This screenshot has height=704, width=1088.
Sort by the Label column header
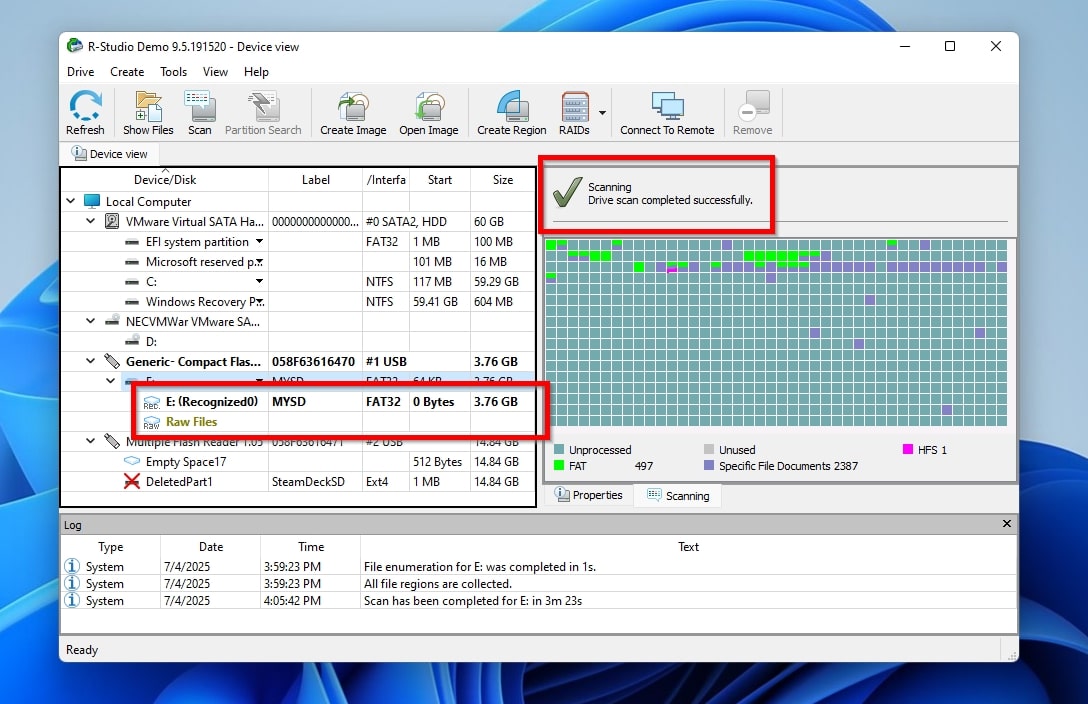click(316, 180)
